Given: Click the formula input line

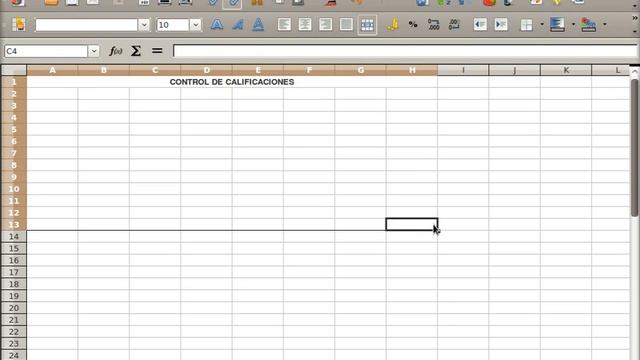Looking at the screenshot, I should point(405,51).
